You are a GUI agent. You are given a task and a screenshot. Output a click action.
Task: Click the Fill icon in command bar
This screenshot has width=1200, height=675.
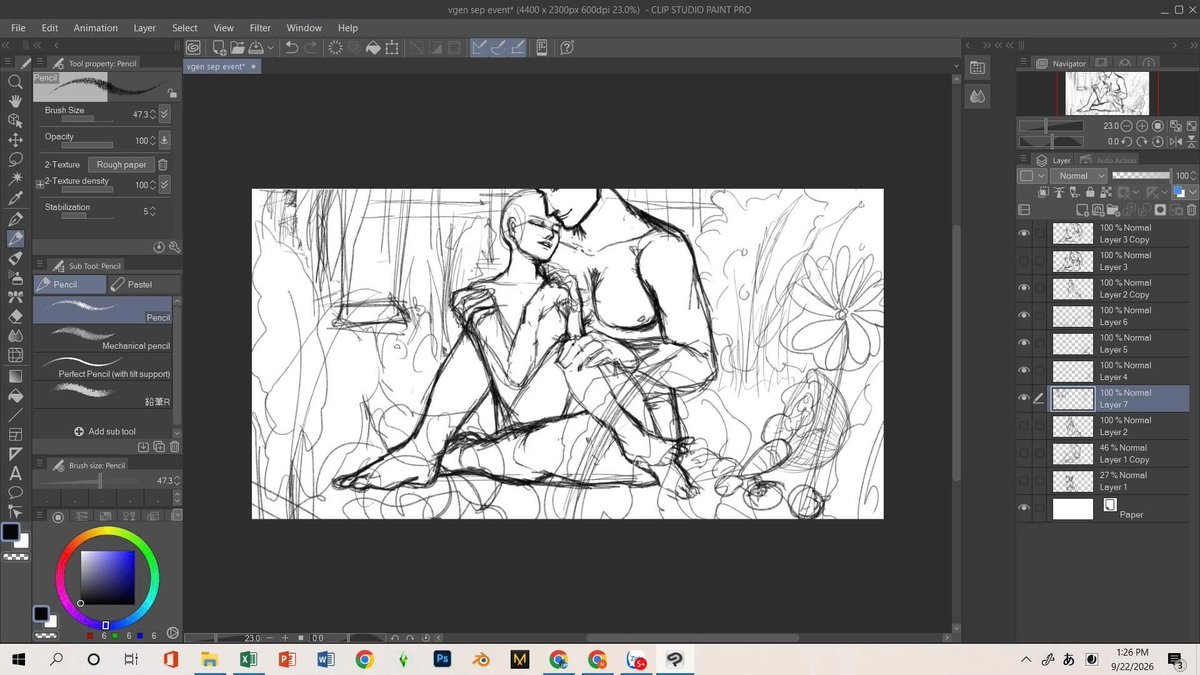(x=372, y=47)
